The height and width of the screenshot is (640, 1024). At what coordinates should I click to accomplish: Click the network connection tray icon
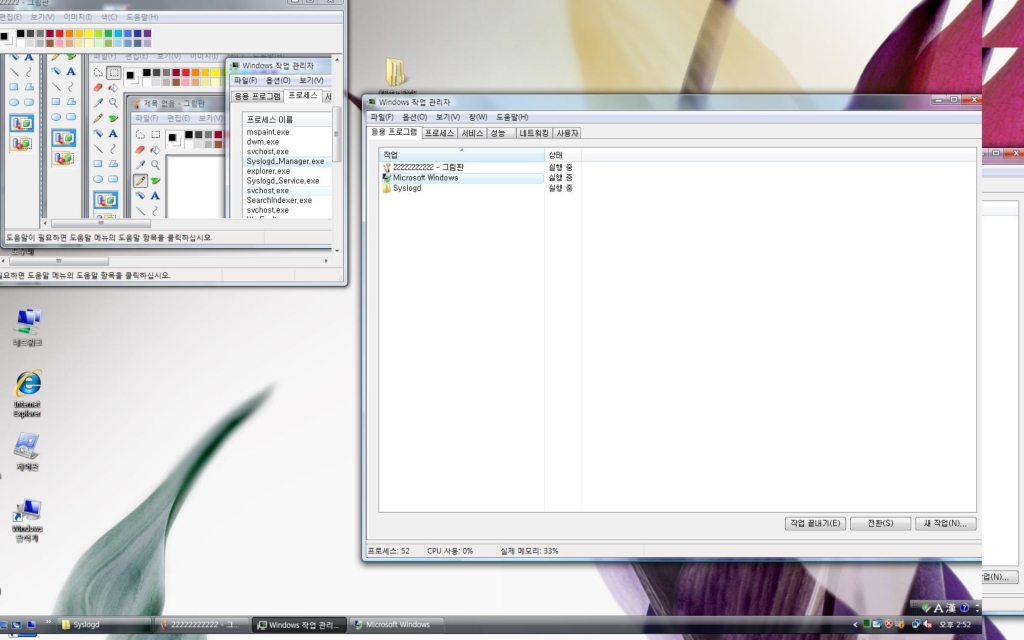(x=916, y=624)
